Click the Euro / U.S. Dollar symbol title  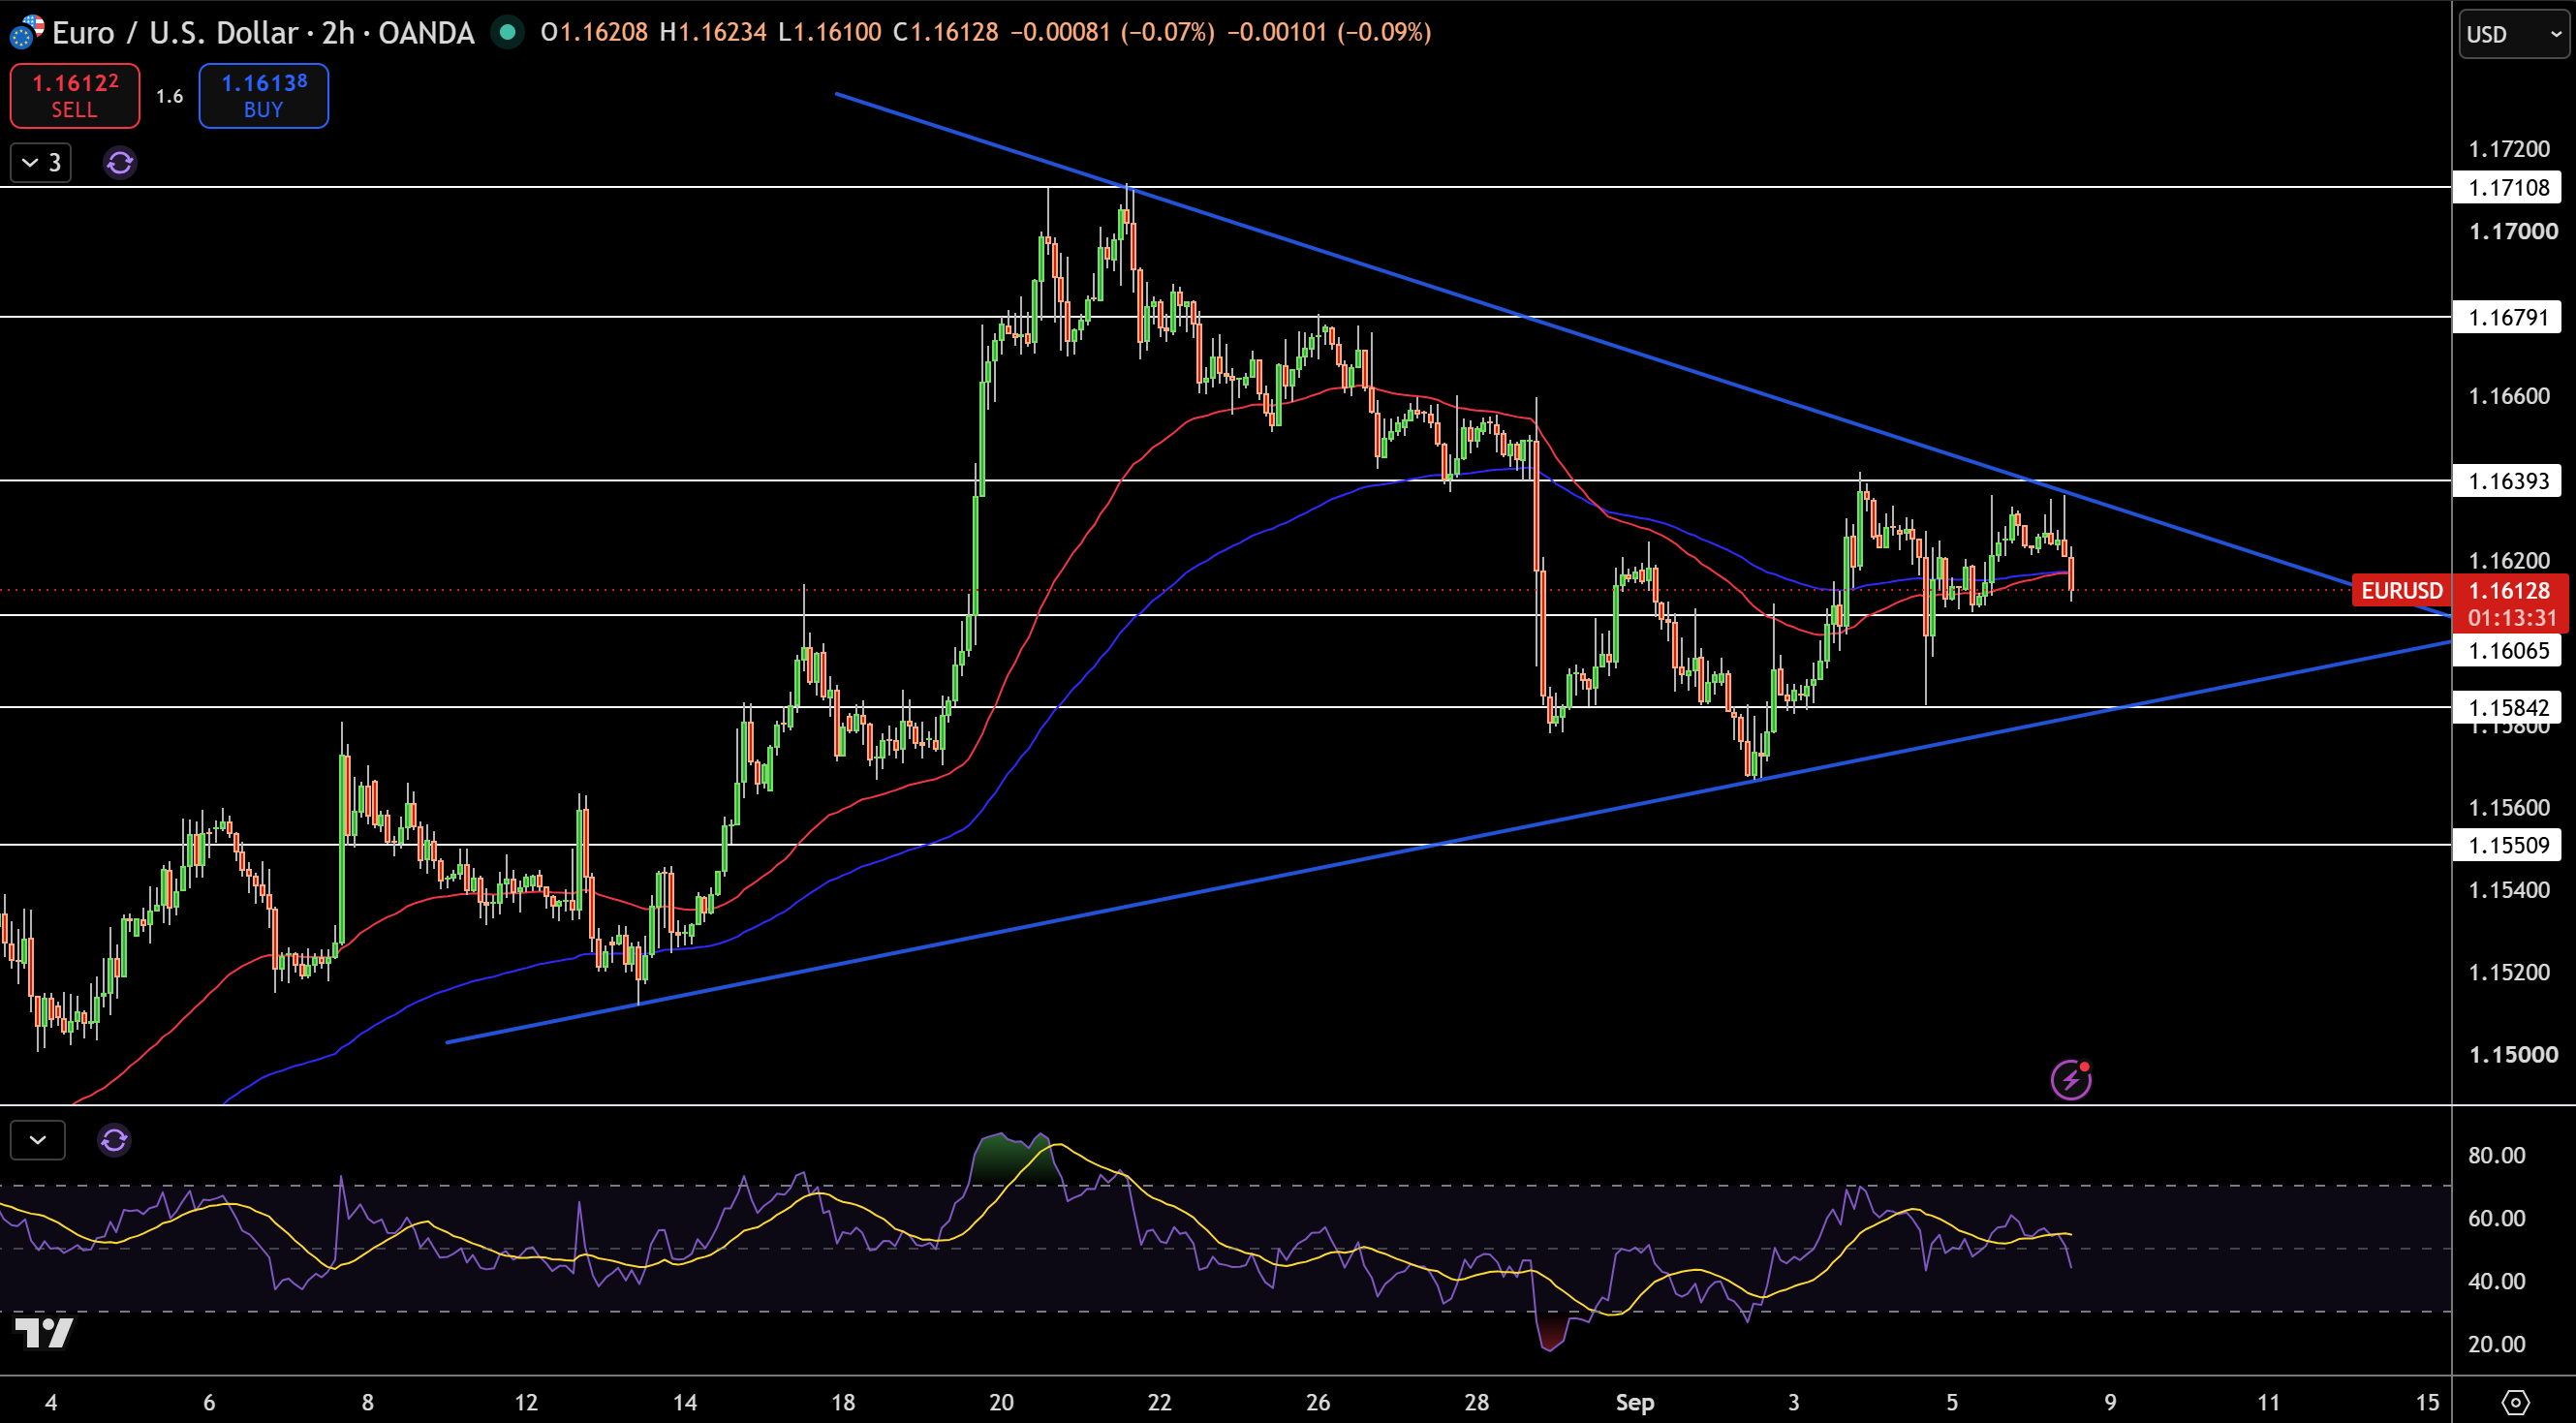pos(176,32)
